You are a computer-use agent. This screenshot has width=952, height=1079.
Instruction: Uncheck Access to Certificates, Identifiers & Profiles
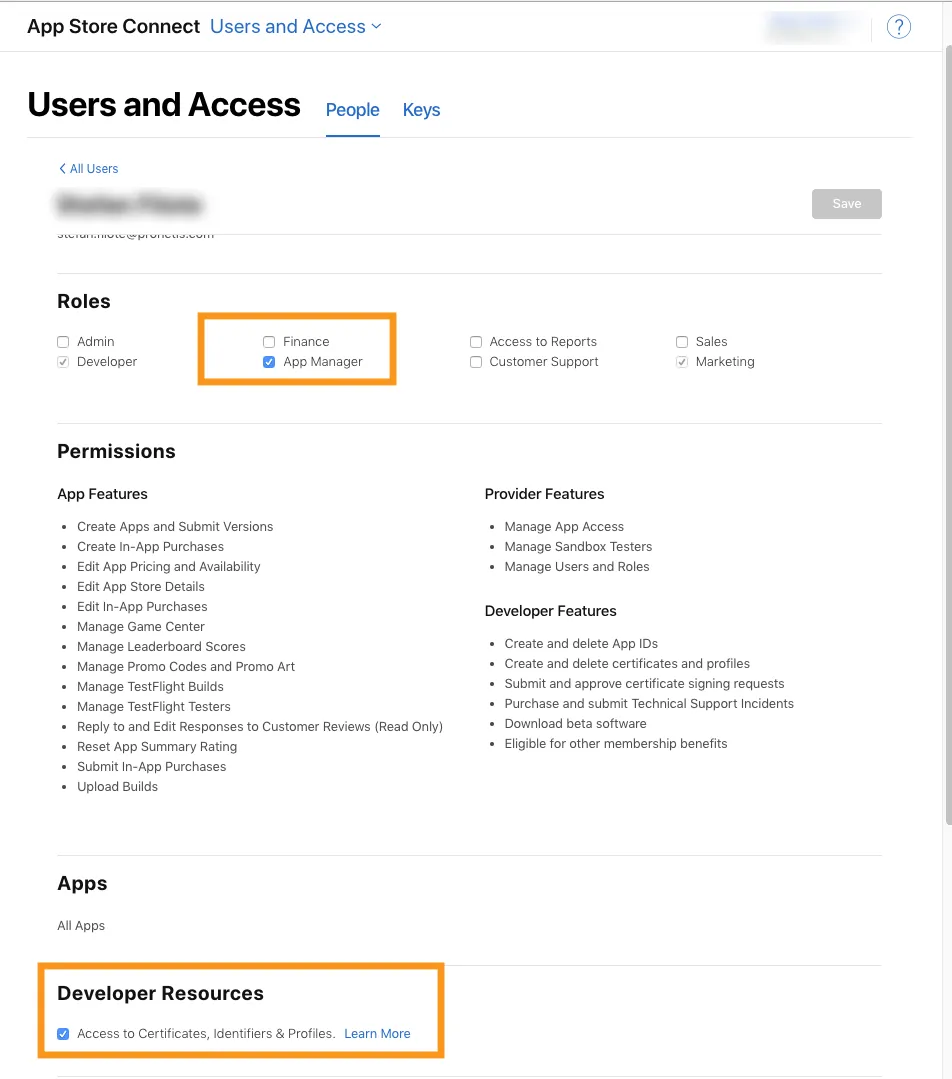click(x=64, y=1034)
